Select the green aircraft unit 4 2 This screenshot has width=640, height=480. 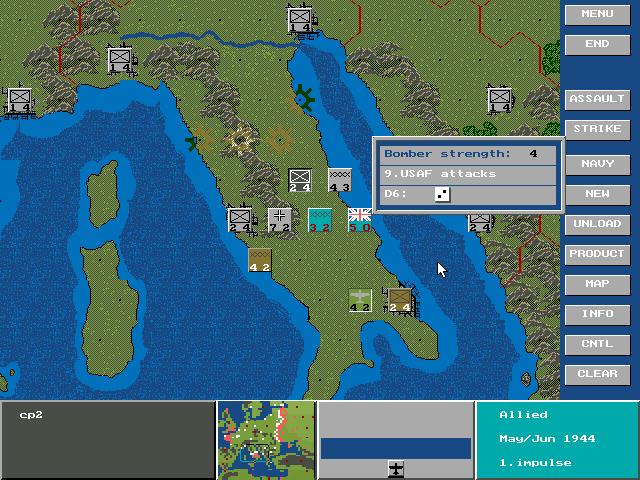click(360, 300)
